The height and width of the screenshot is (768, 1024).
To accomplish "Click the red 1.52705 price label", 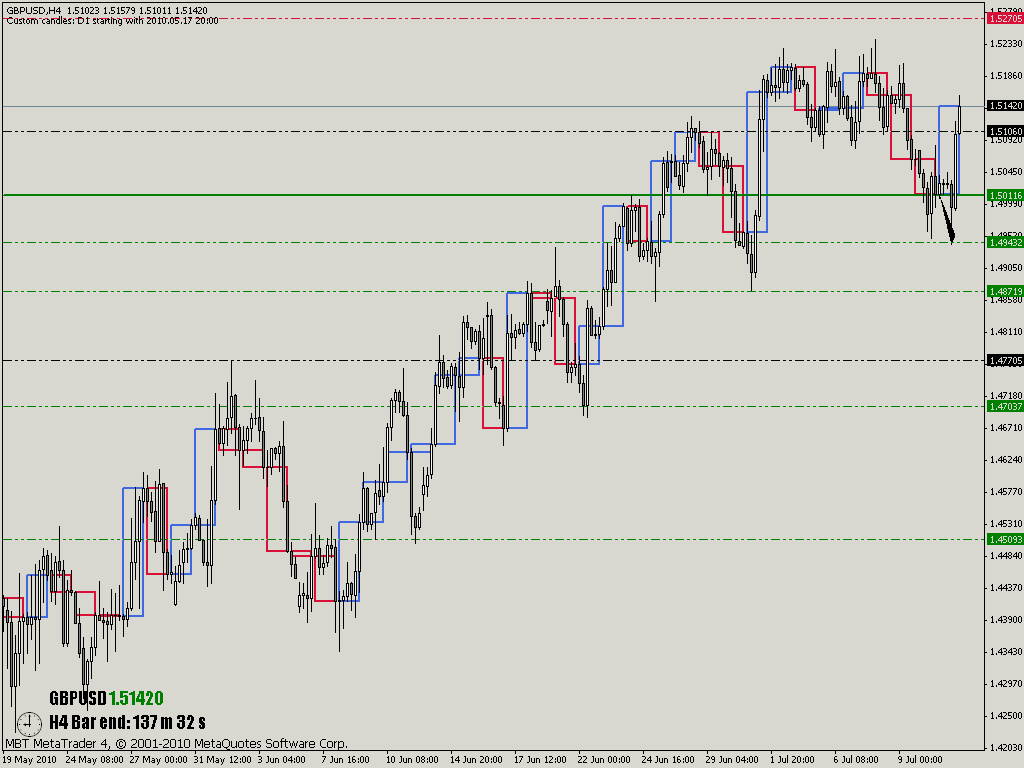I will (1006, 18).
